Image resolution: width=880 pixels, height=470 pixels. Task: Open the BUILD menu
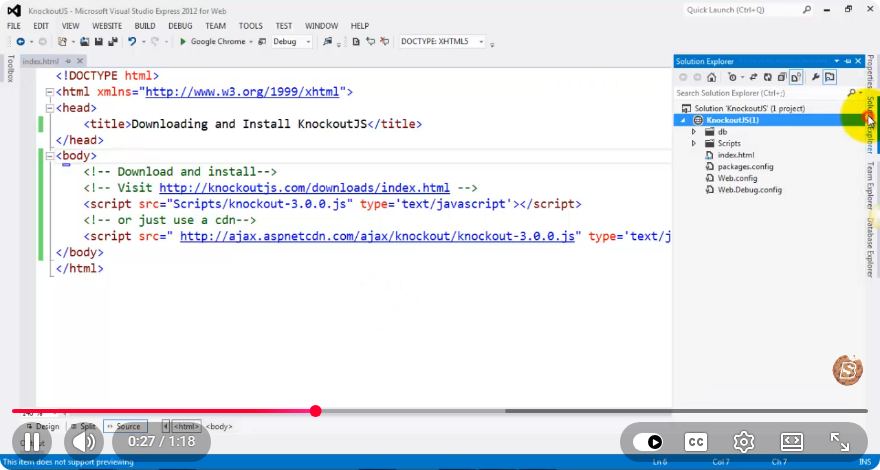pyautogui.click(x=145, y=26)
